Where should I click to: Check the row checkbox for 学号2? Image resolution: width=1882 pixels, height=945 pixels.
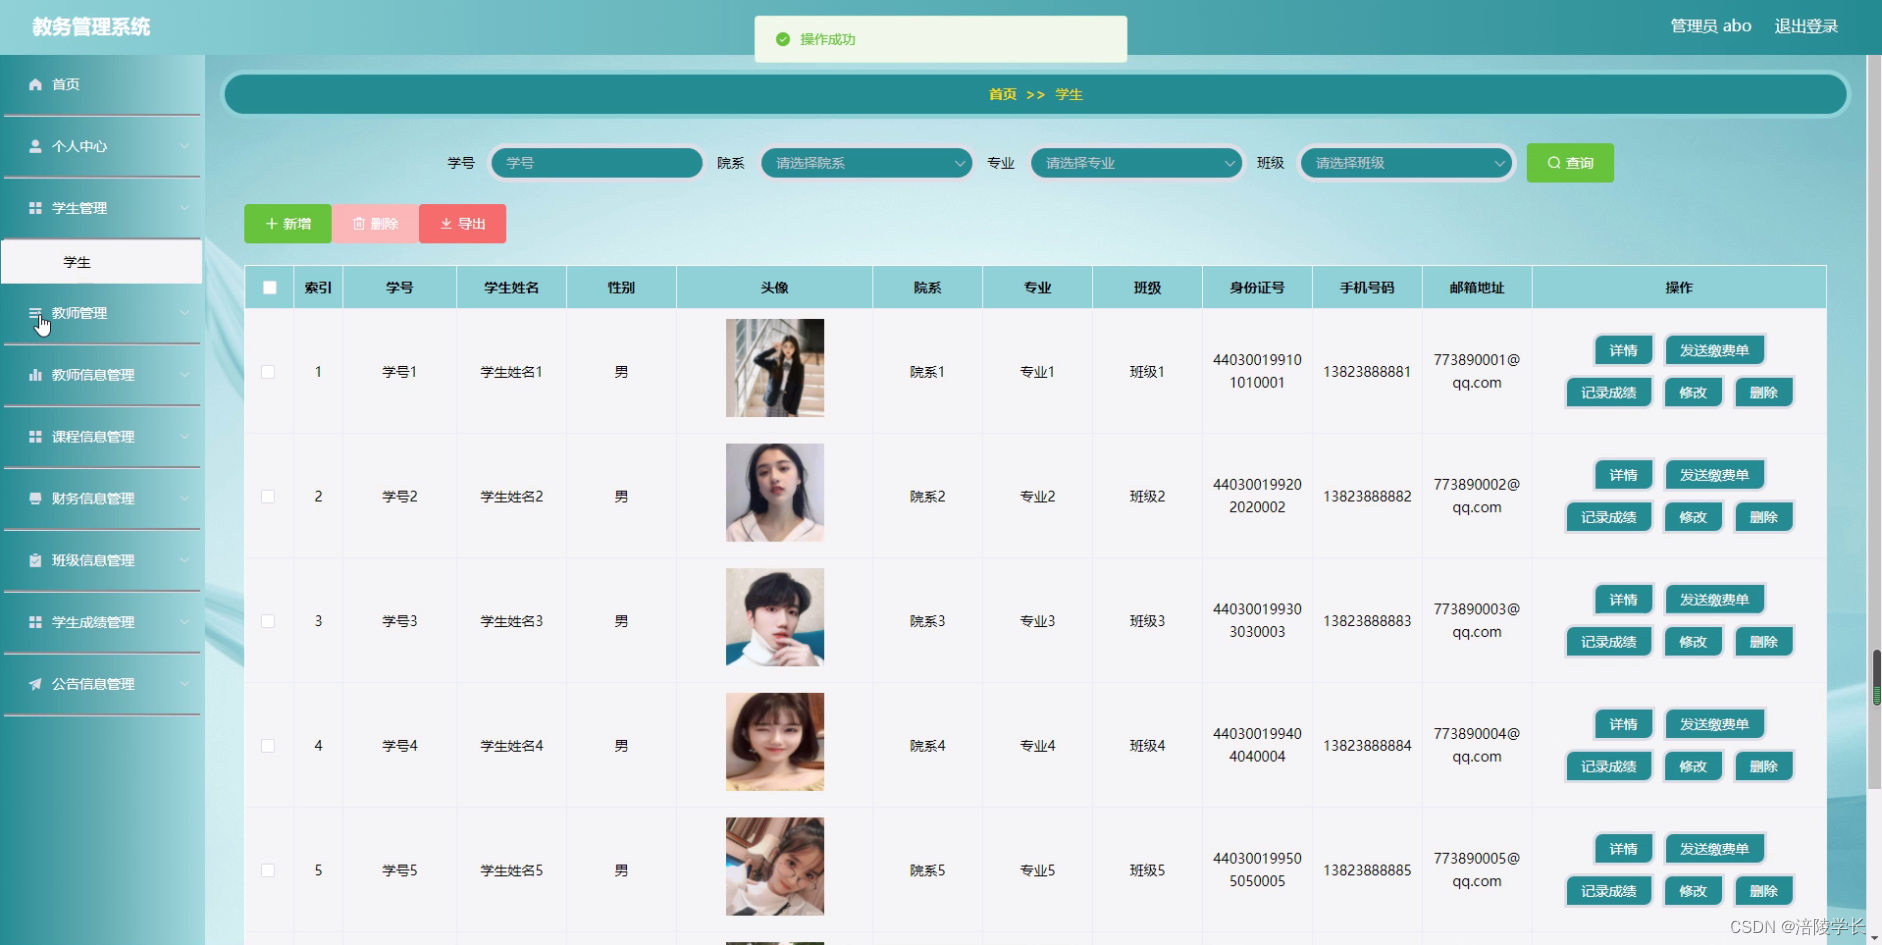click(x=268, y=495)
